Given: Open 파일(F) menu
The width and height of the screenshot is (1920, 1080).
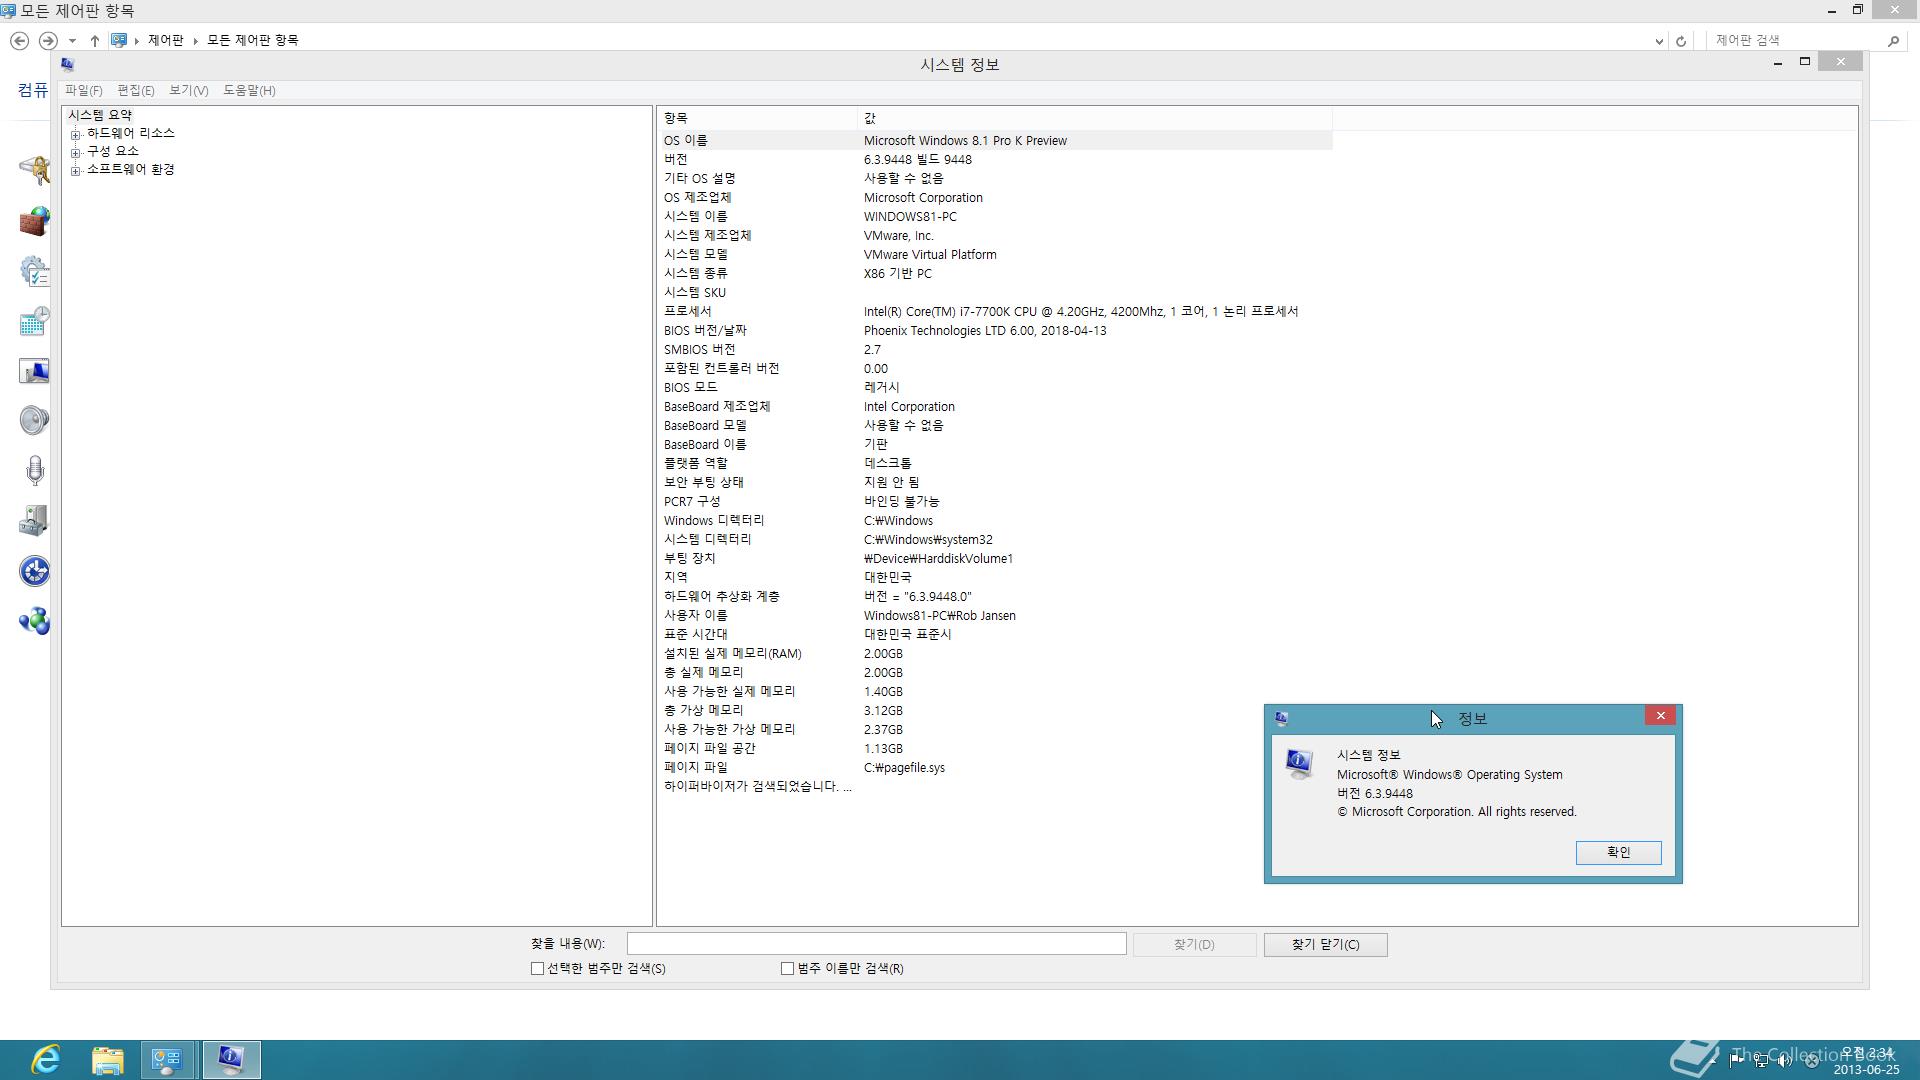Looking at the screenshot, I should 84,90.
